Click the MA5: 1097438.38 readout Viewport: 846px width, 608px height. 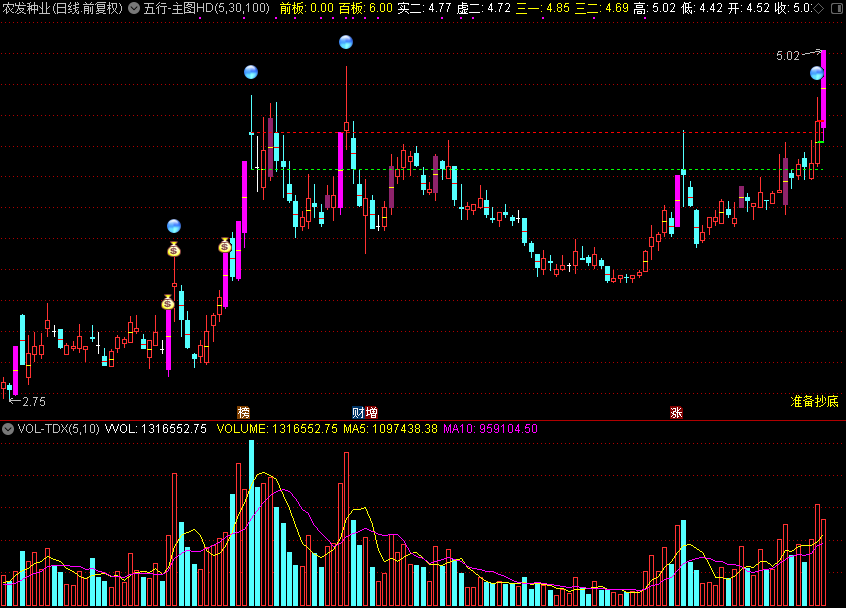390,429
